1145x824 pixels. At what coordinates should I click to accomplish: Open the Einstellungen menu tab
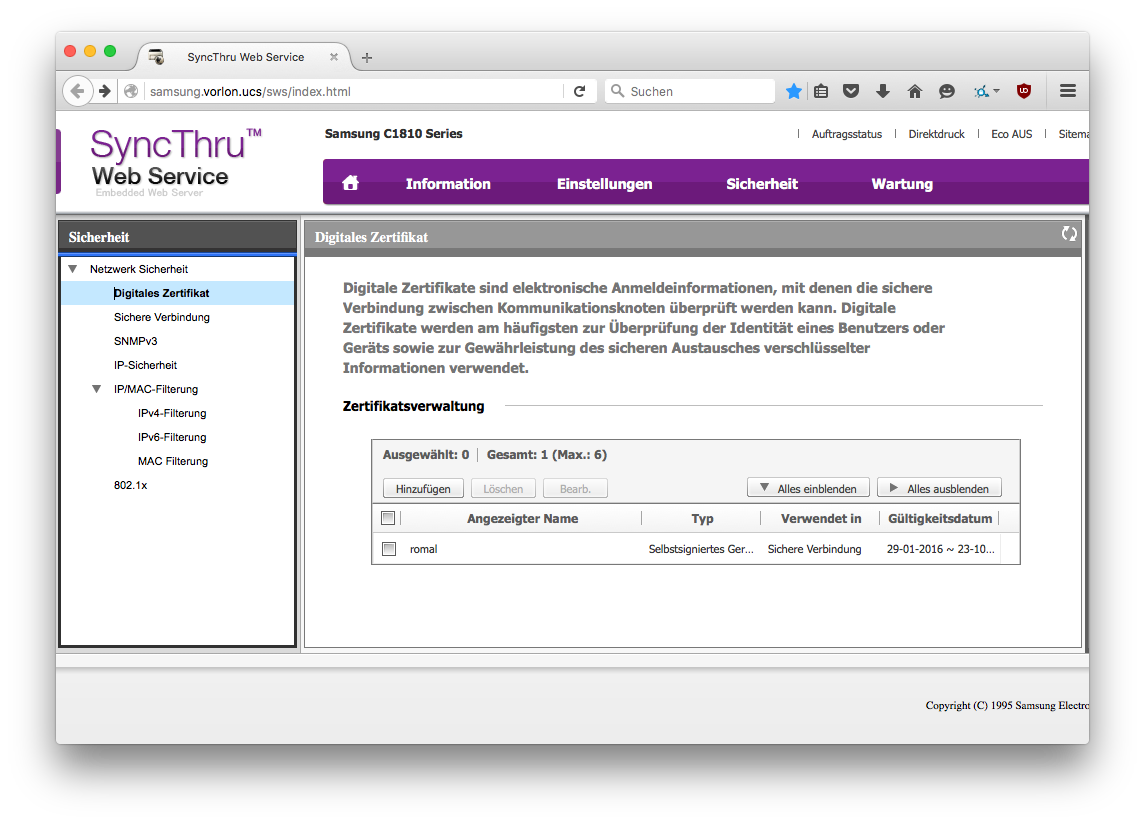pos(604,184)
